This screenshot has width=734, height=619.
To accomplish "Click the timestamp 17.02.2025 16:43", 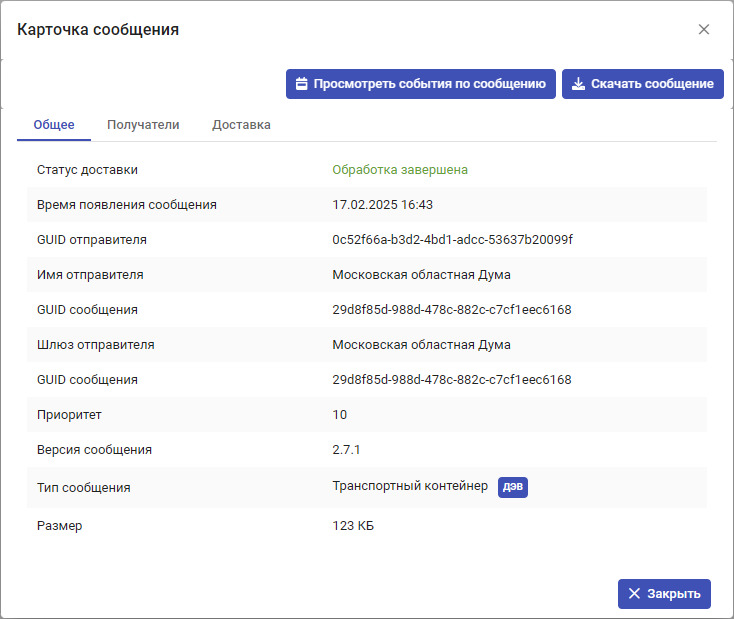I will point(382,205).
